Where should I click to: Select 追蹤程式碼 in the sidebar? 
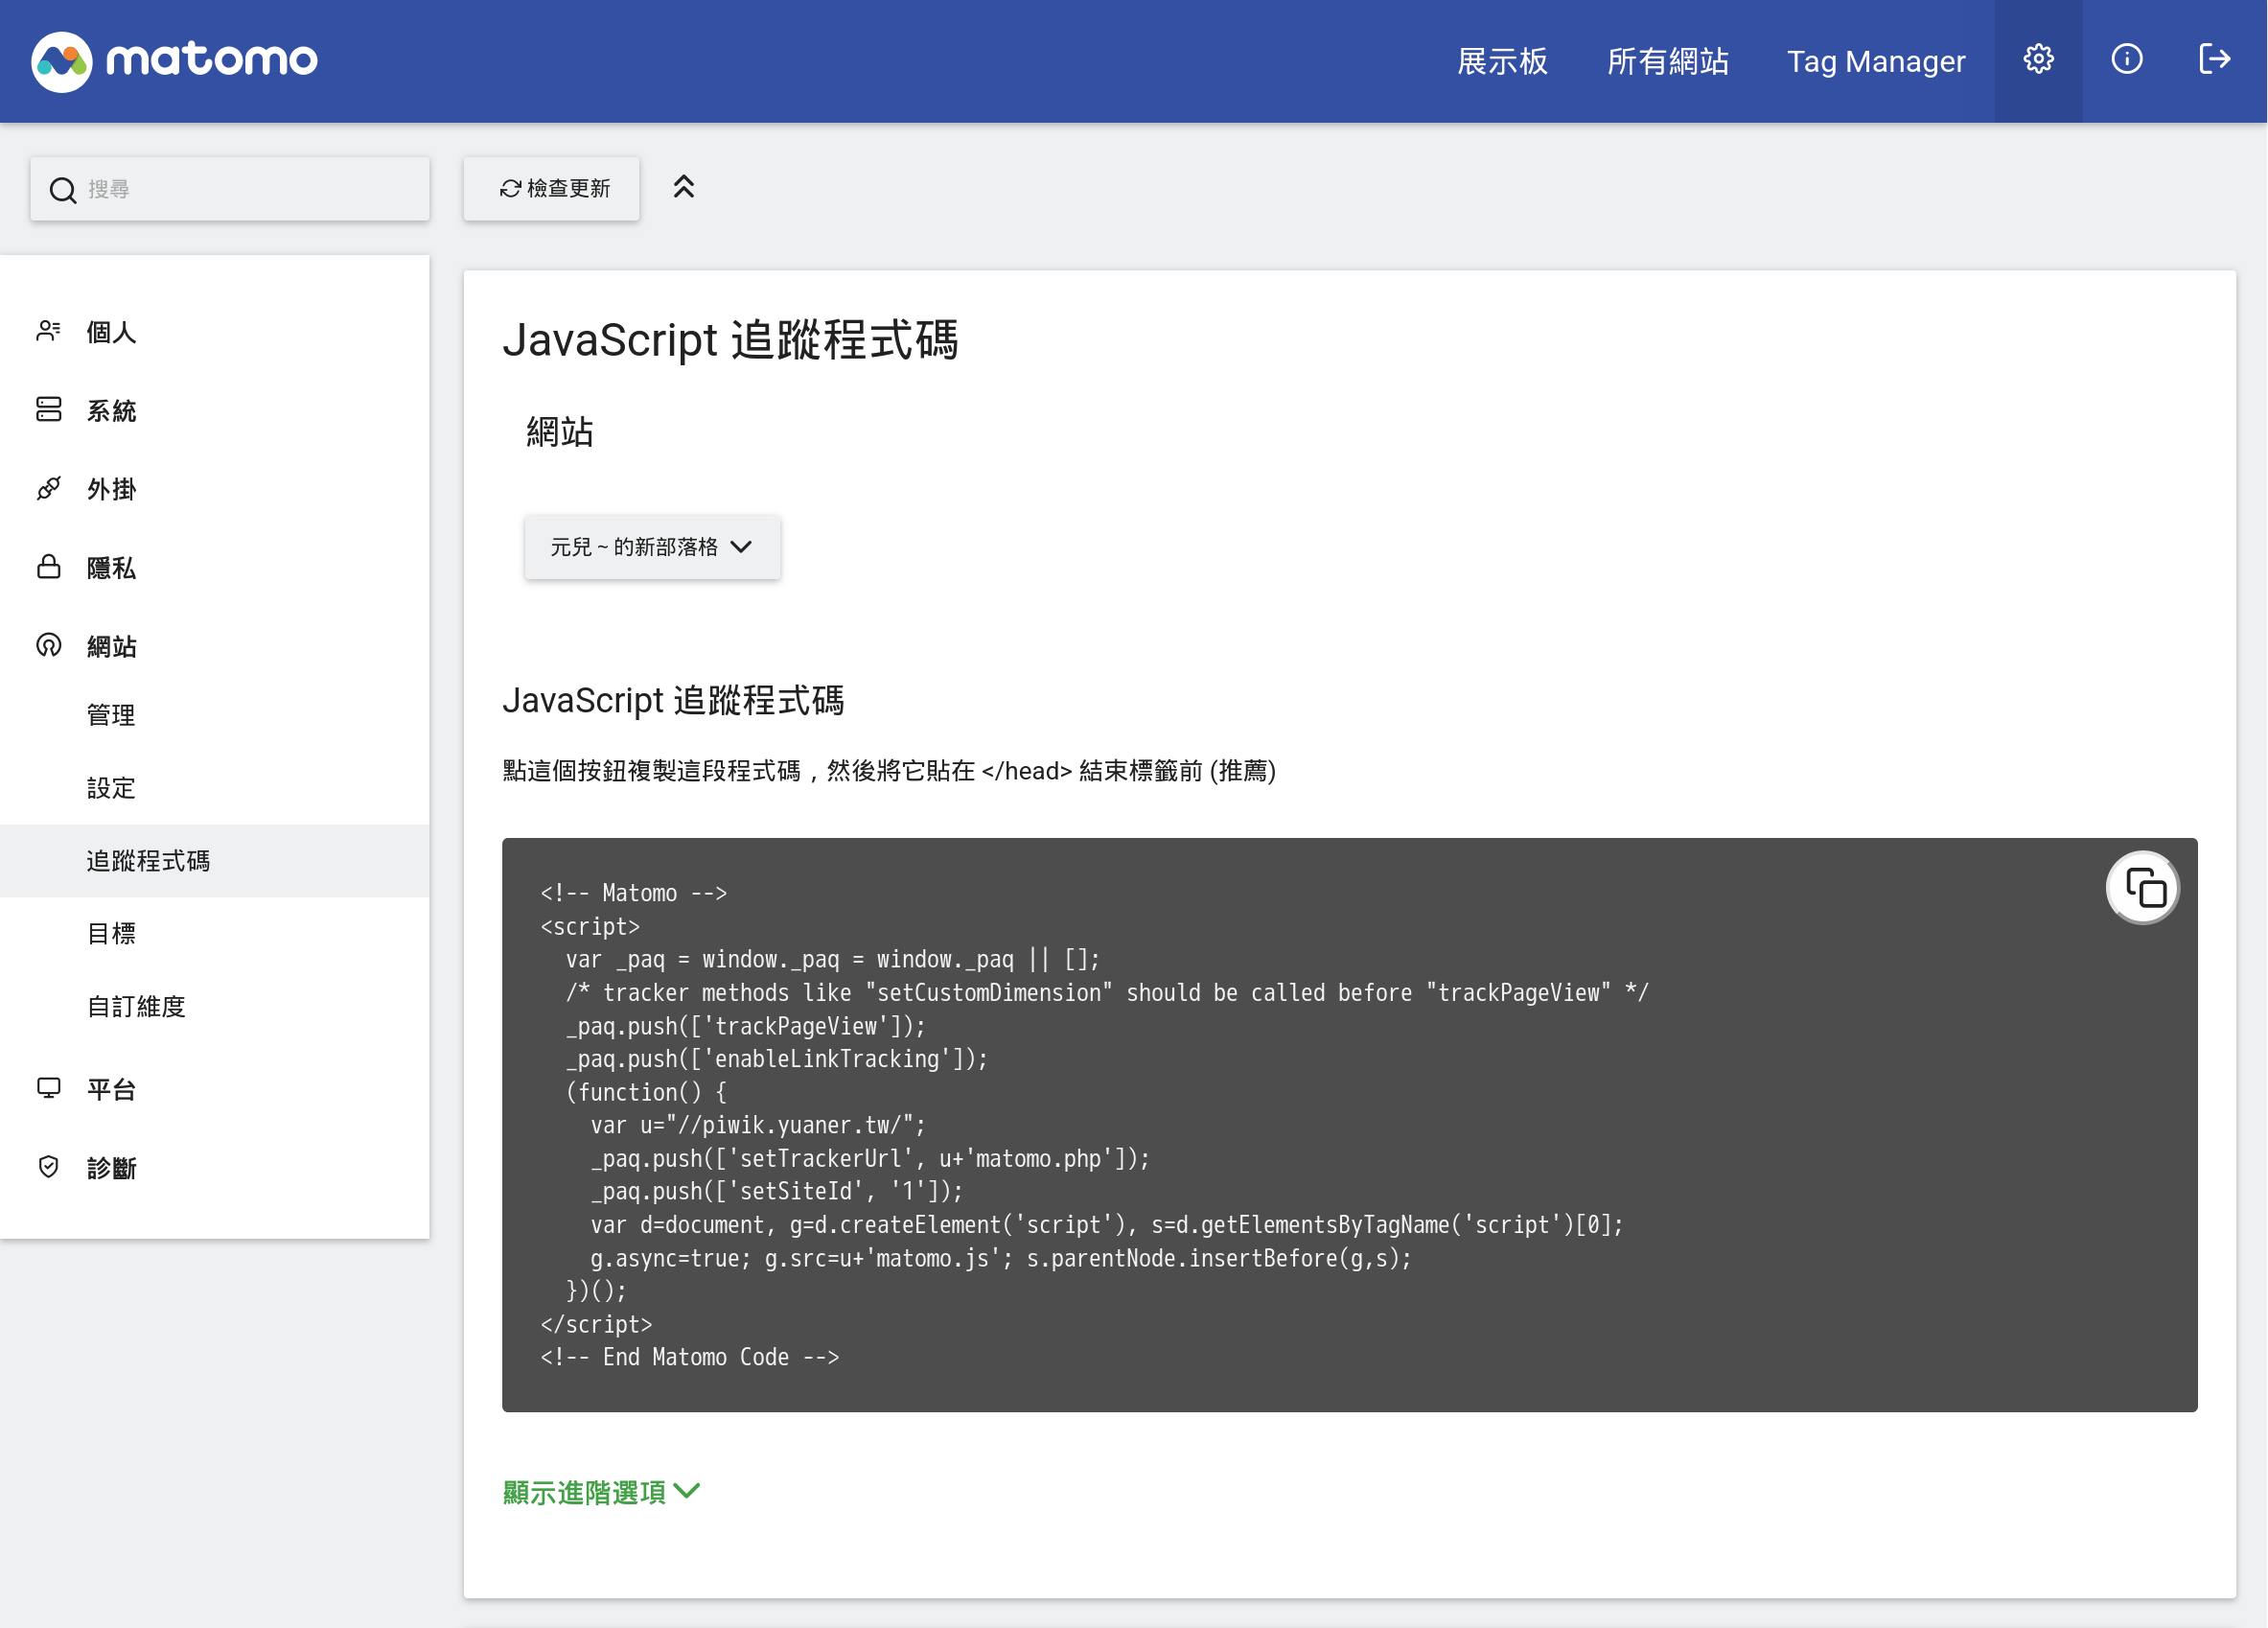pos(214,861)
